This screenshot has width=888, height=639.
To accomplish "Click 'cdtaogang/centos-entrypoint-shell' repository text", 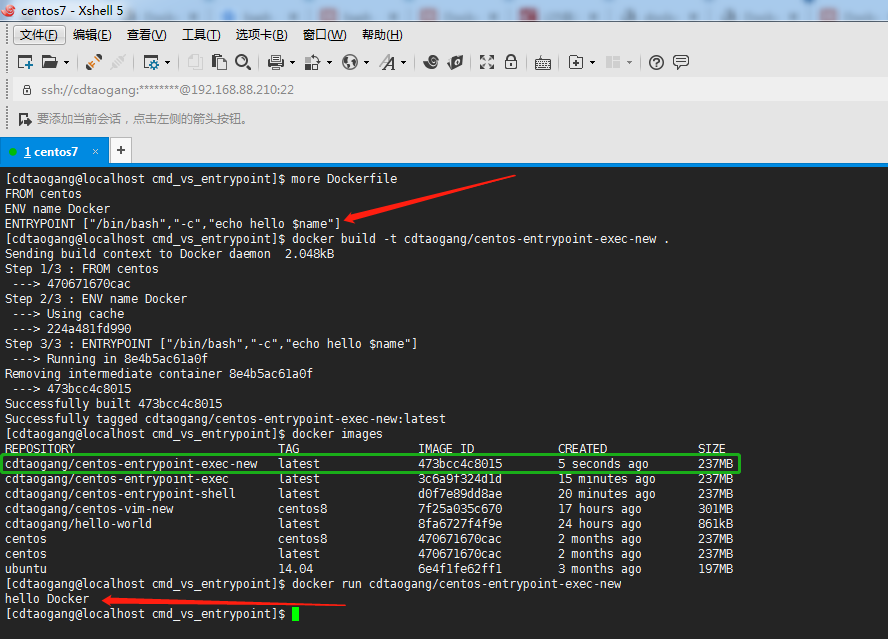I will pos(120,494).
